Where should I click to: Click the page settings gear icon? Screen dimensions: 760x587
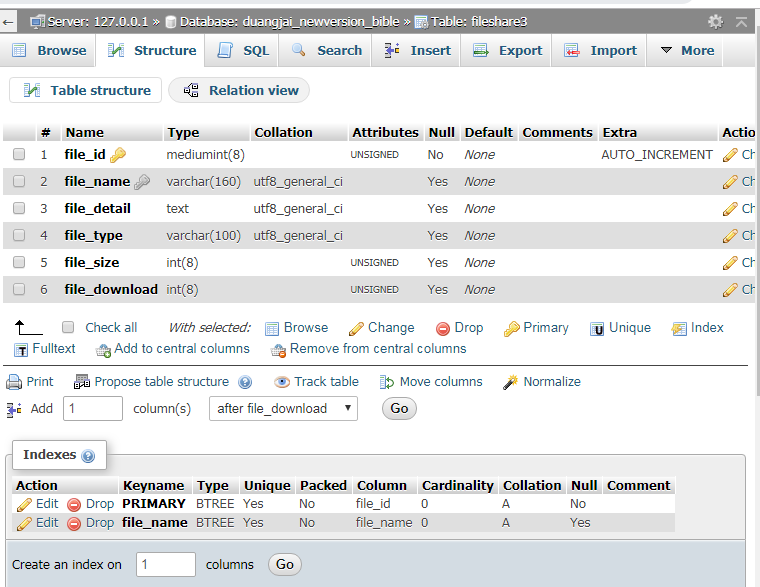(715, 21)
